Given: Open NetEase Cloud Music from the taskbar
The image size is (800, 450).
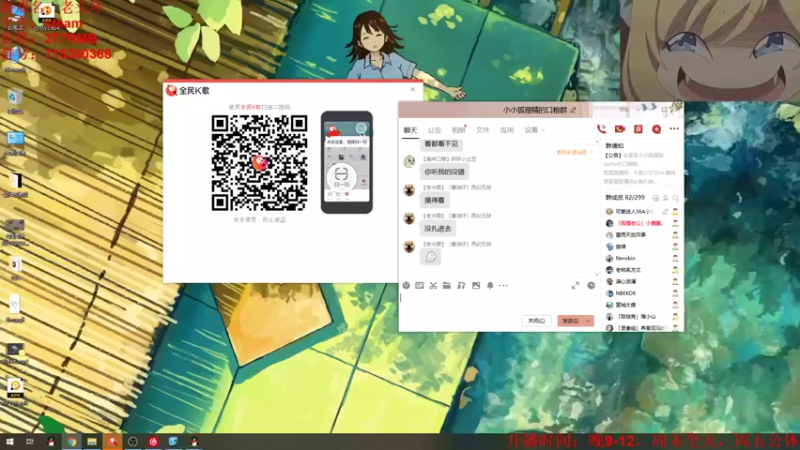Looking at the screenshot, I should 153,441.
